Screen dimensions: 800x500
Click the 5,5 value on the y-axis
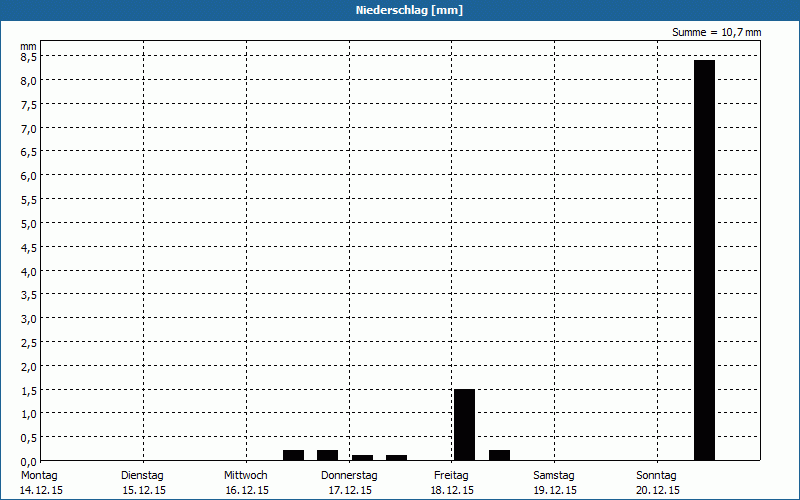pyautogui.click(x=29, y=200)
